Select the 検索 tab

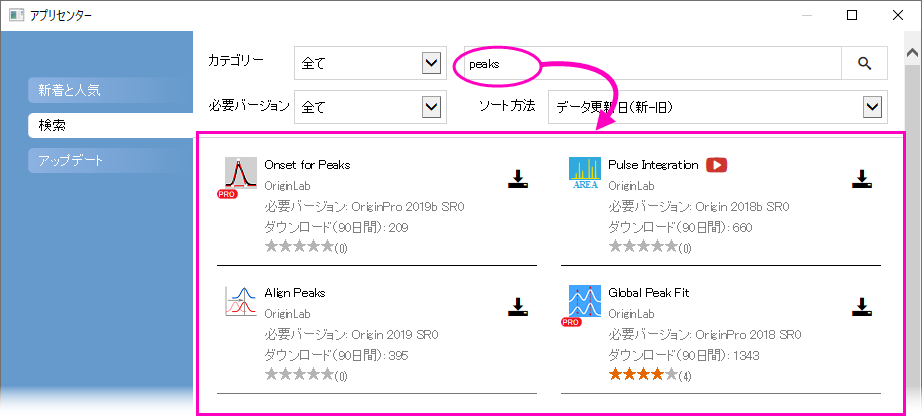pyautogui.click(x=111, y=125)
